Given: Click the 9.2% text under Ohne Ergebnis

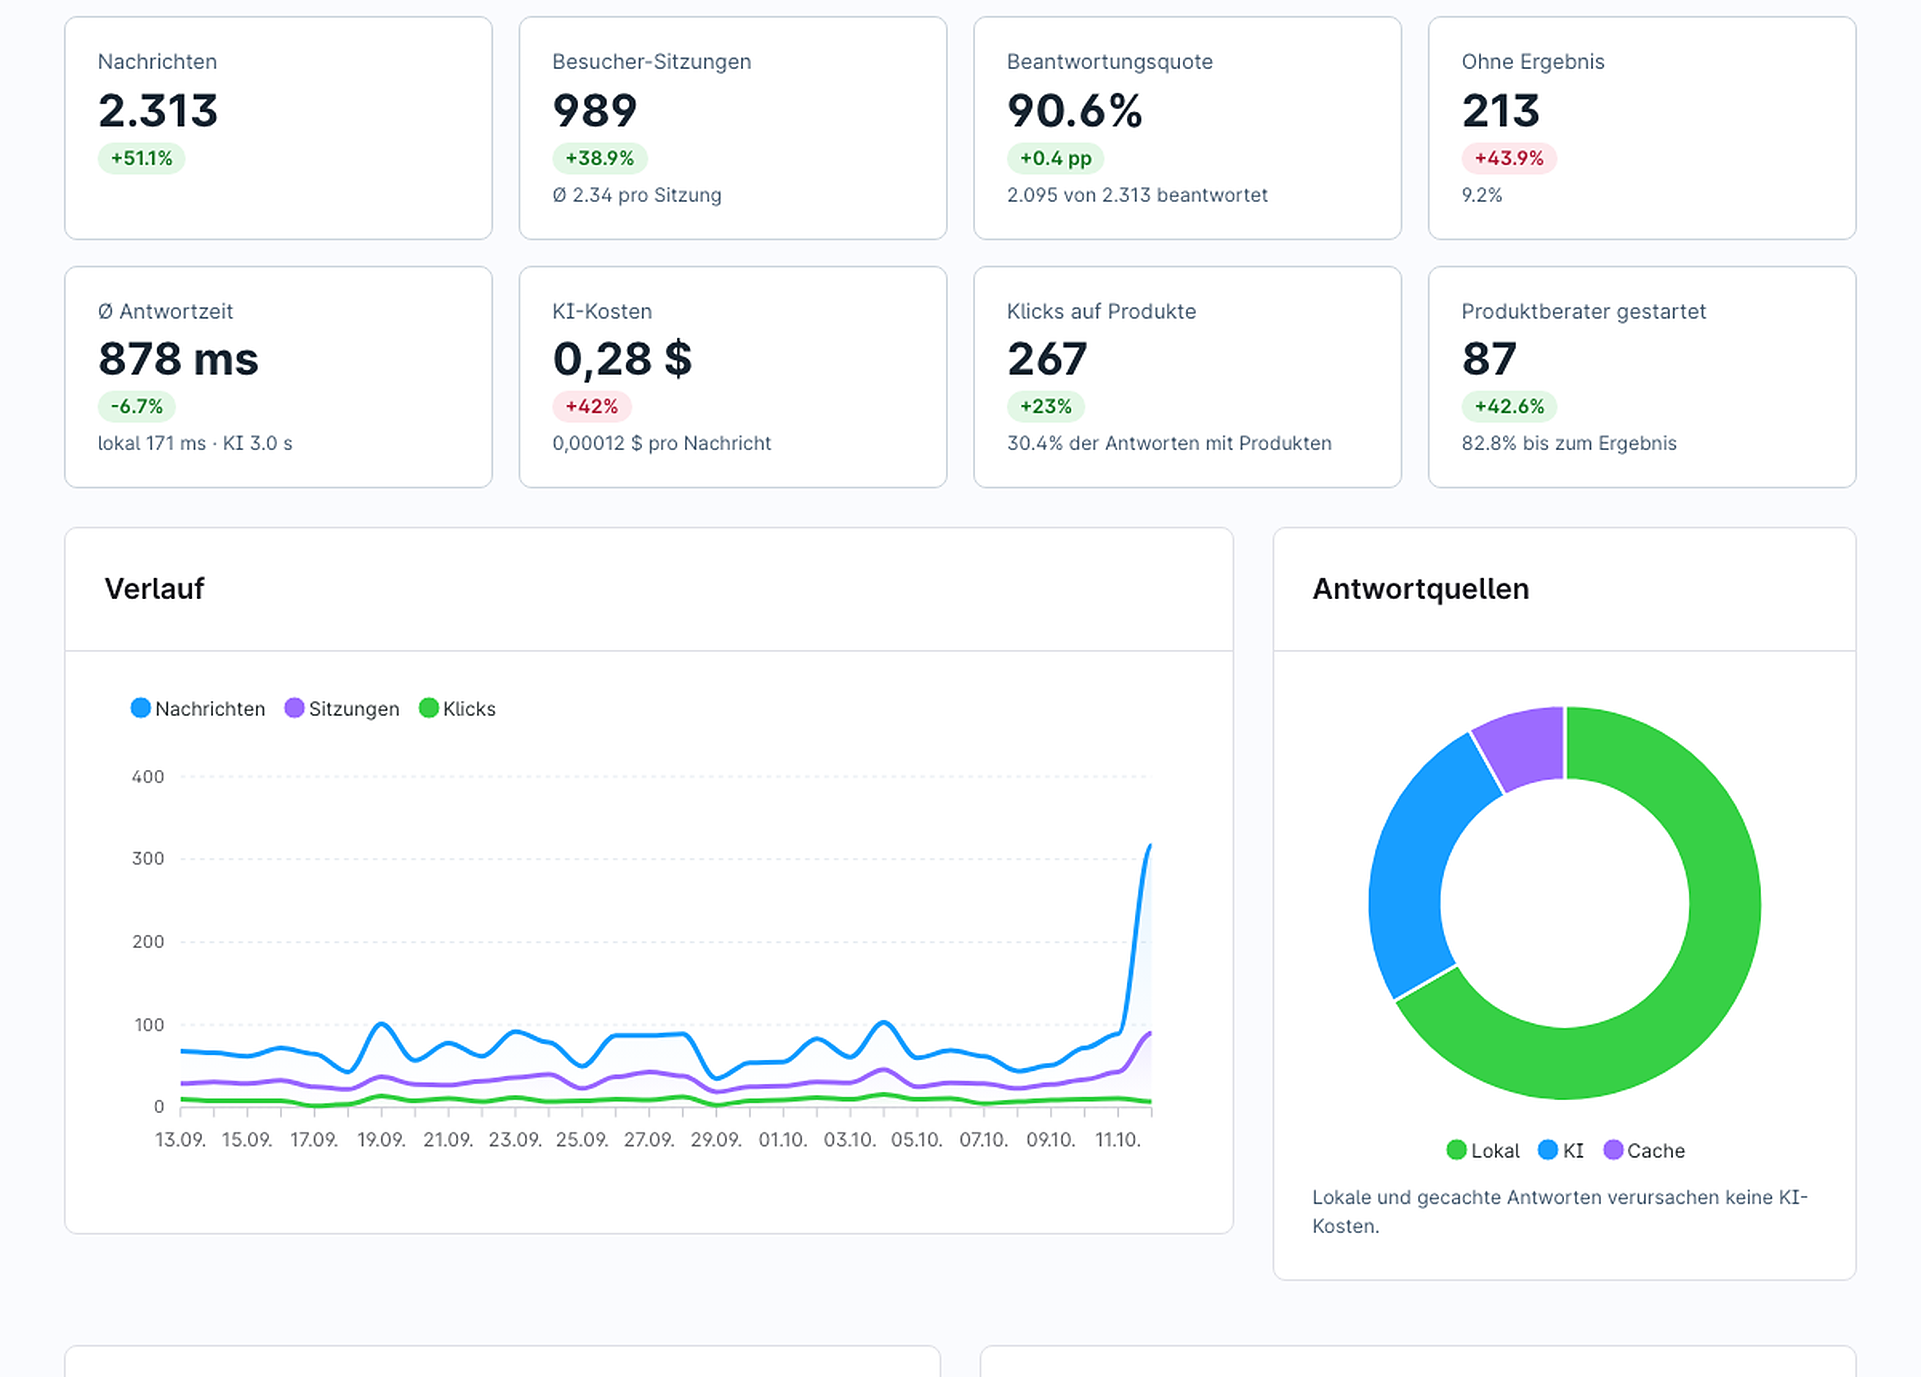Looking at the screenshot, I should 1482,195.
